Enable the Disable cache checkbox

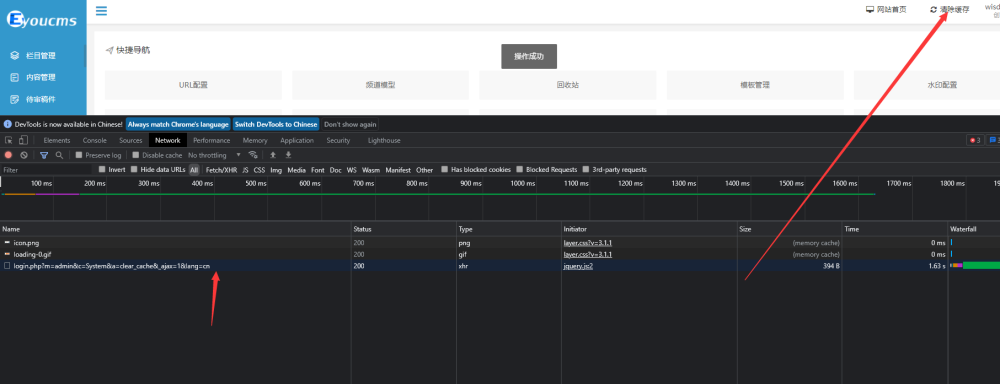click(x=136, y=155)
